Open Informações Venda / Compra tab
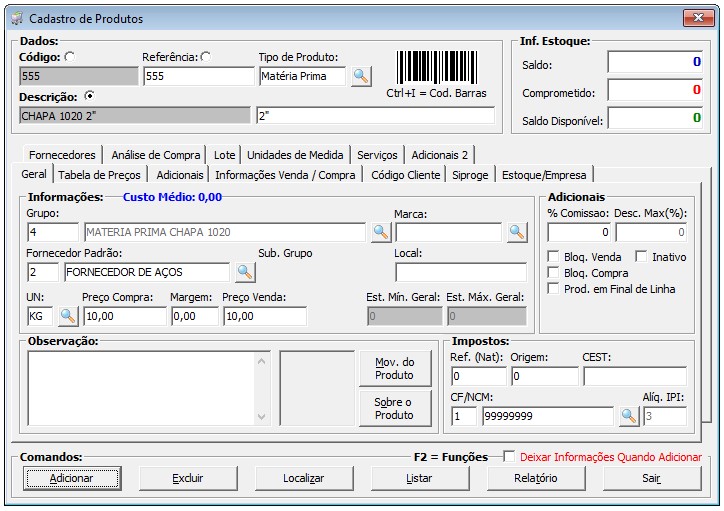This screenshot has height=511, width=724. [x=285, y=175]
